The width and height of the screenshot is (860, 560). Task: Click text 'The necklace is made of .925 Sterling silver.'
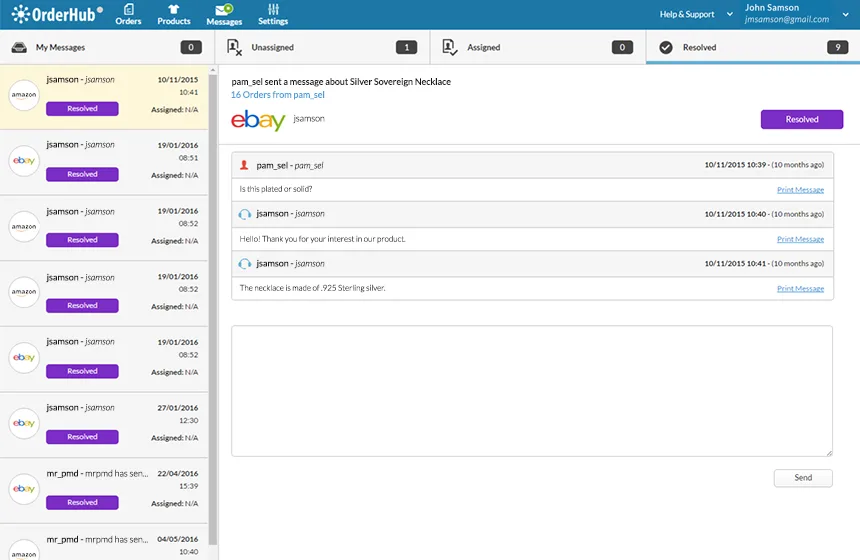(x=312, y=288)
